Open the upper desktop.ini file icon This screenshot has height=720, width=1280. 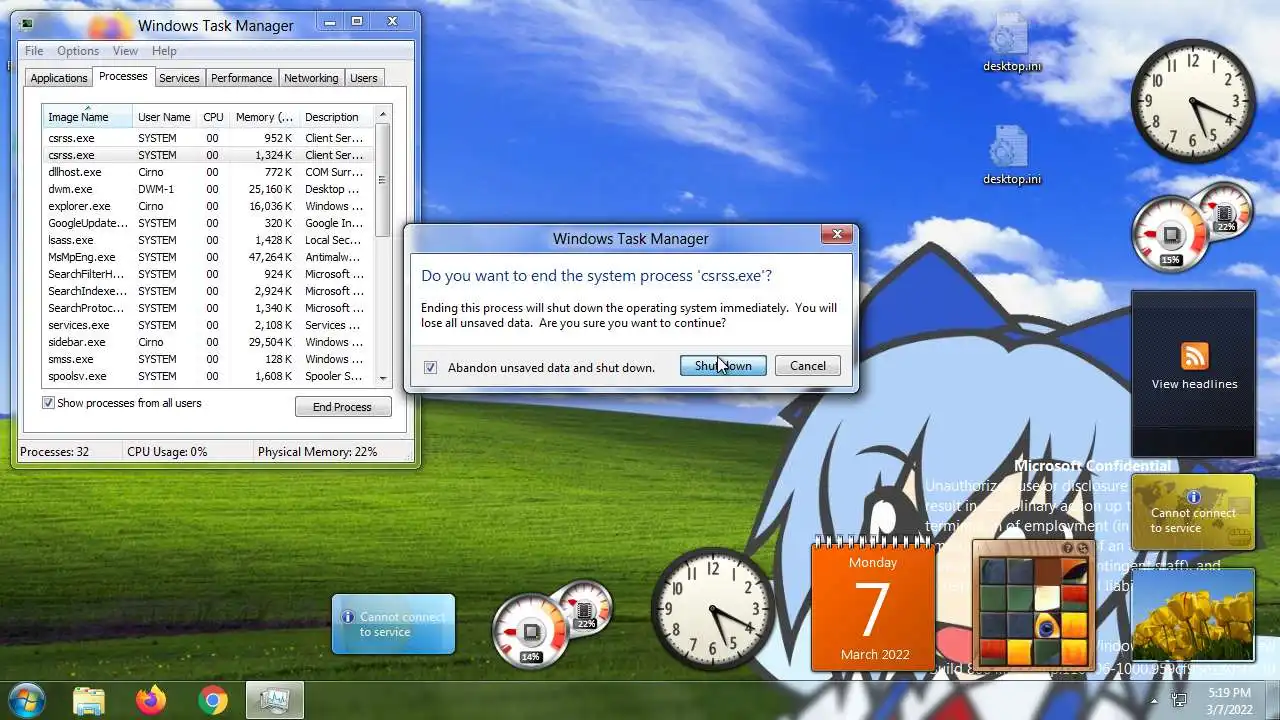click(1011, 43)
